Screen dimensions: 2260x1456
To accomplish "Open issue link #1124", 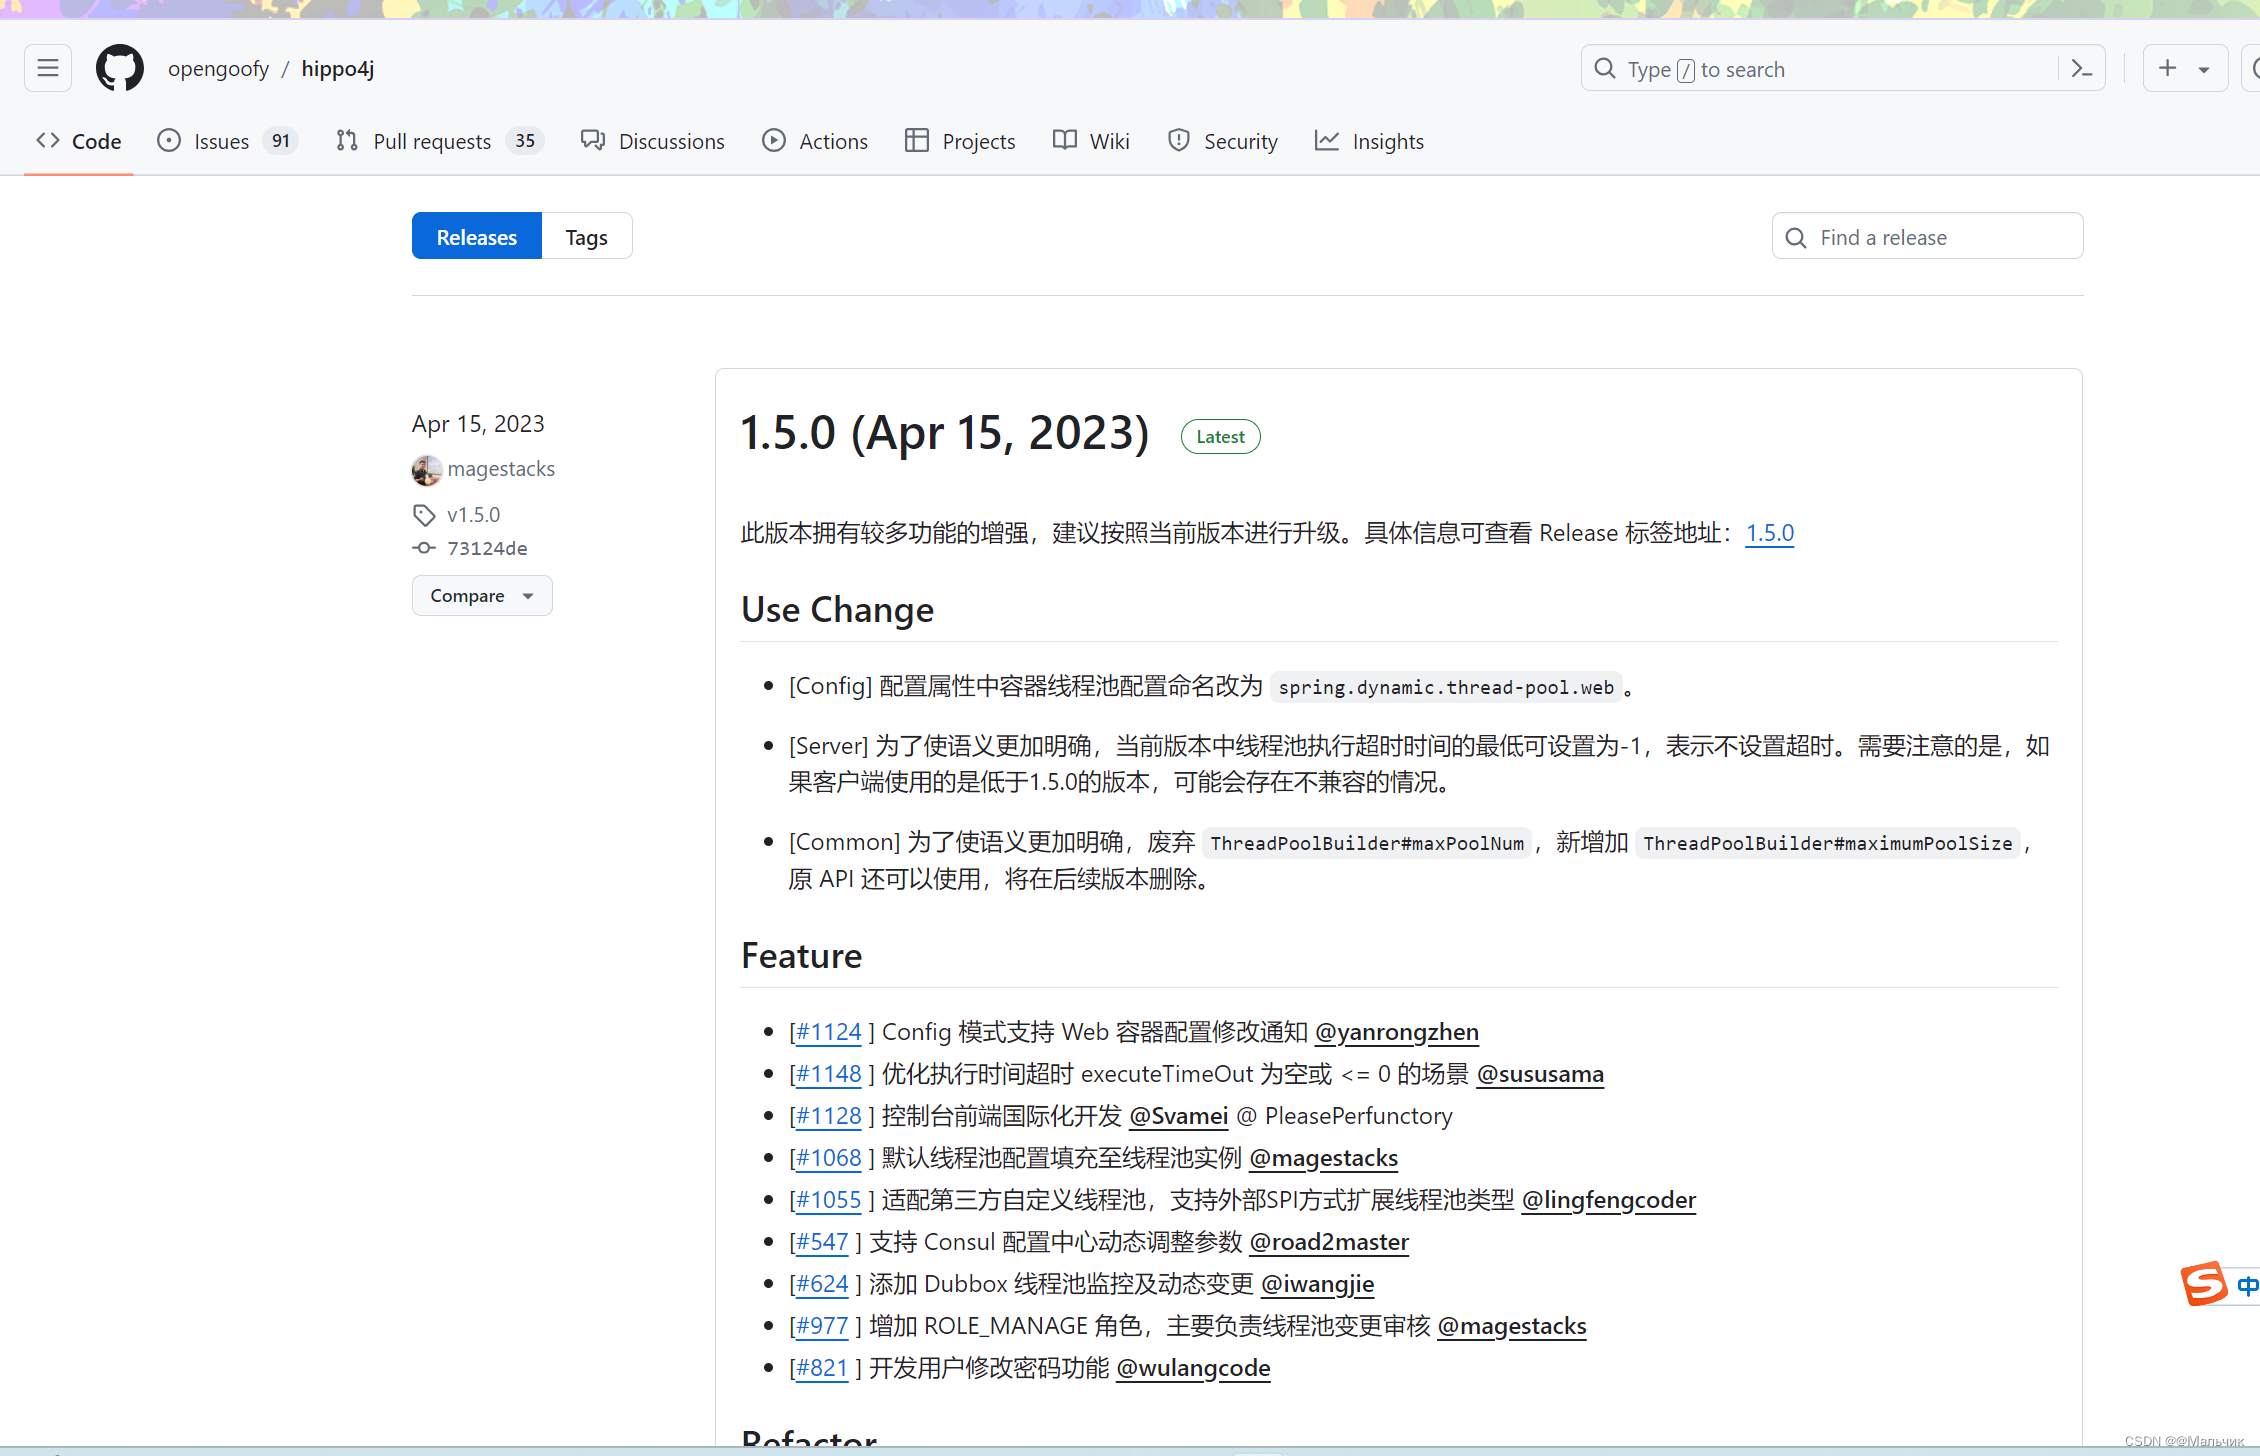I will pos(826,1031).
